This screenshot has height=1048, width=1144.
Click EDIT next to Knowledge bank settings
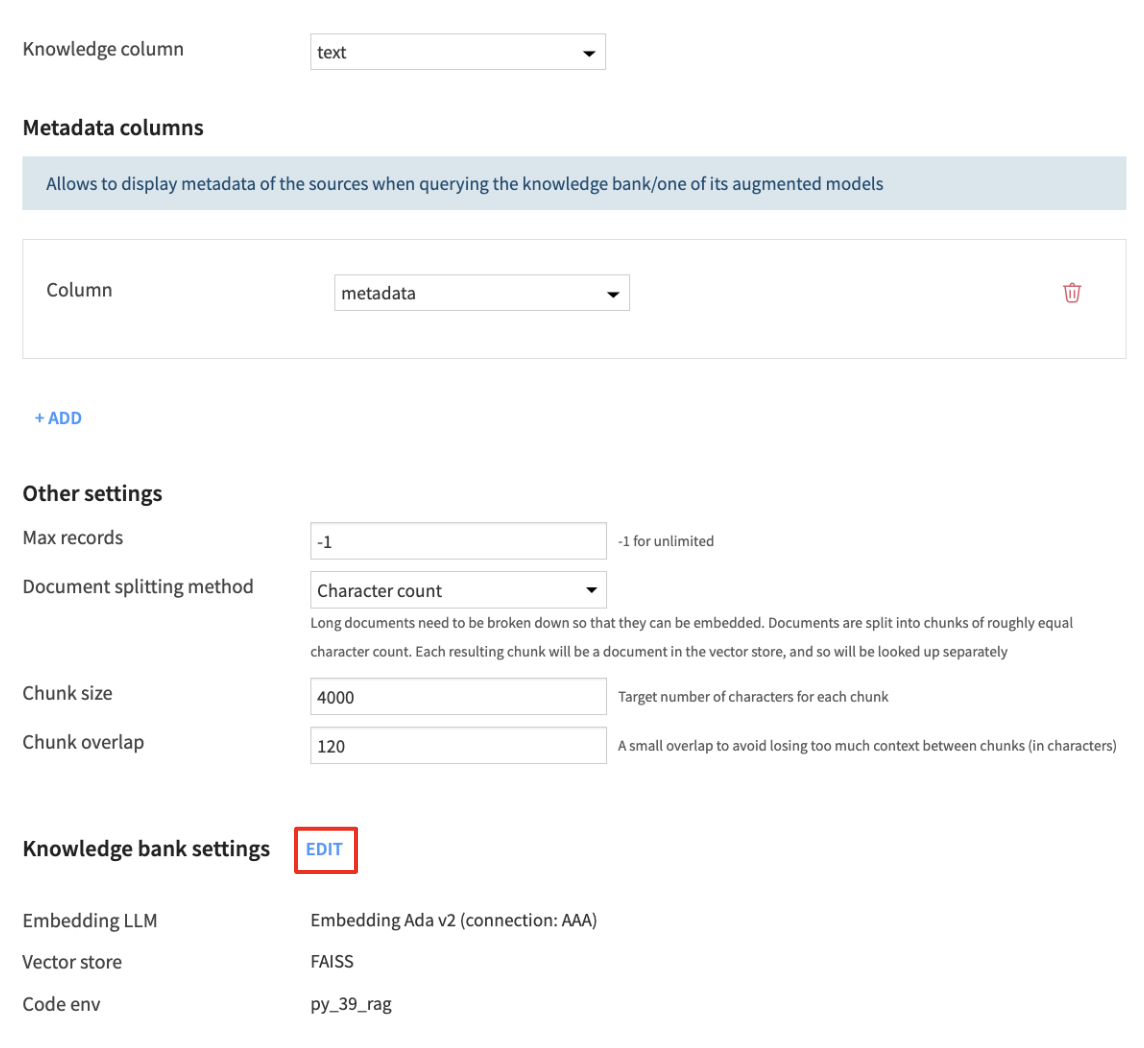coord(324,849)
